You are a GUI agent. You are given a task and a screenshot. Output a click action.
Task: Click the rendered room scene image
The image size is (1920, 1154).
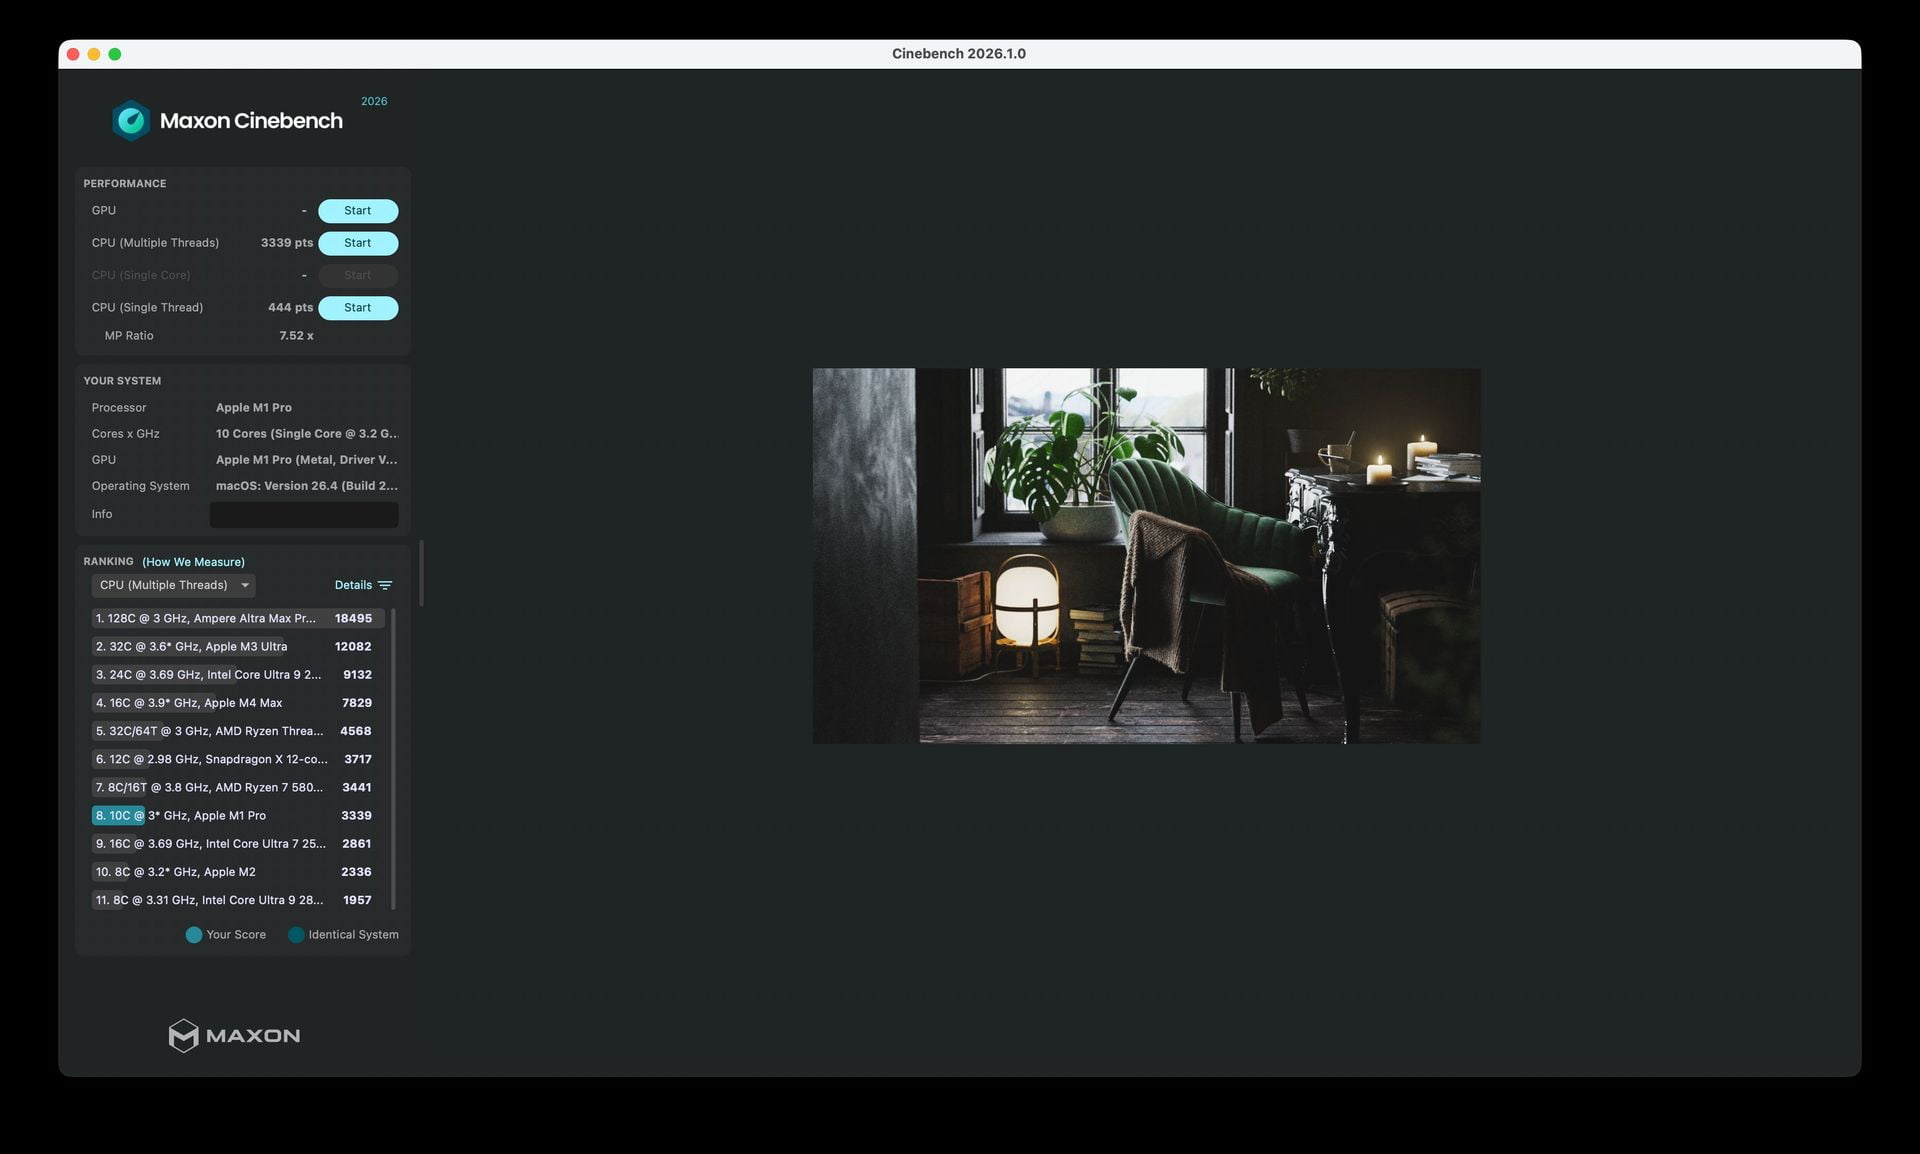[x=1146, y=556]
